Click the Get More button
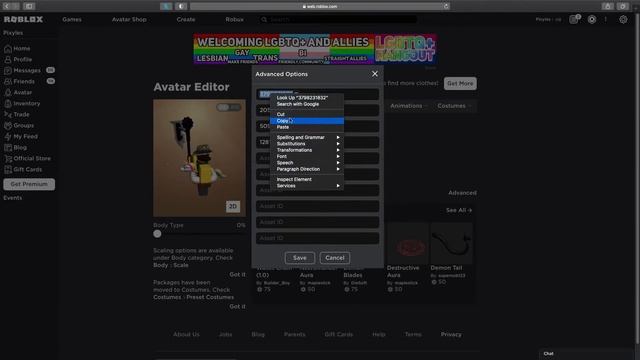 pyautogui.click(x=460, y=83)
